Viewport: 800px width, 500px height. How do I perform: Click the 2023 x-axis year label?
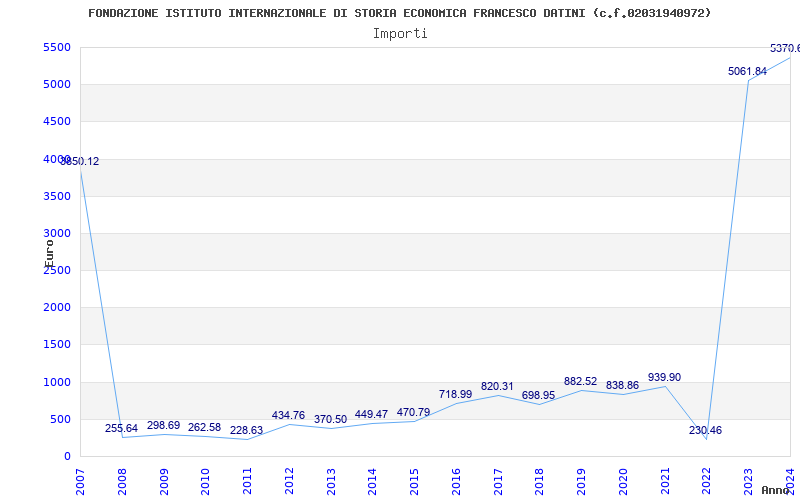pos(748,482)
